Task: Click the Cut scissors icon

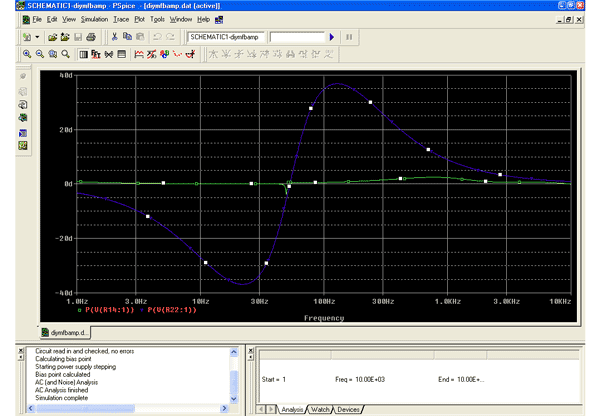Action: pyautogui.click(x=114, y=37)
